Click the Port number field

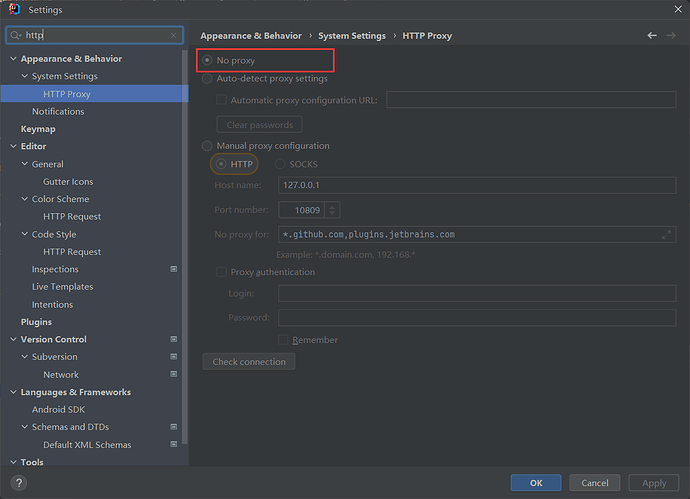point(301,210)
